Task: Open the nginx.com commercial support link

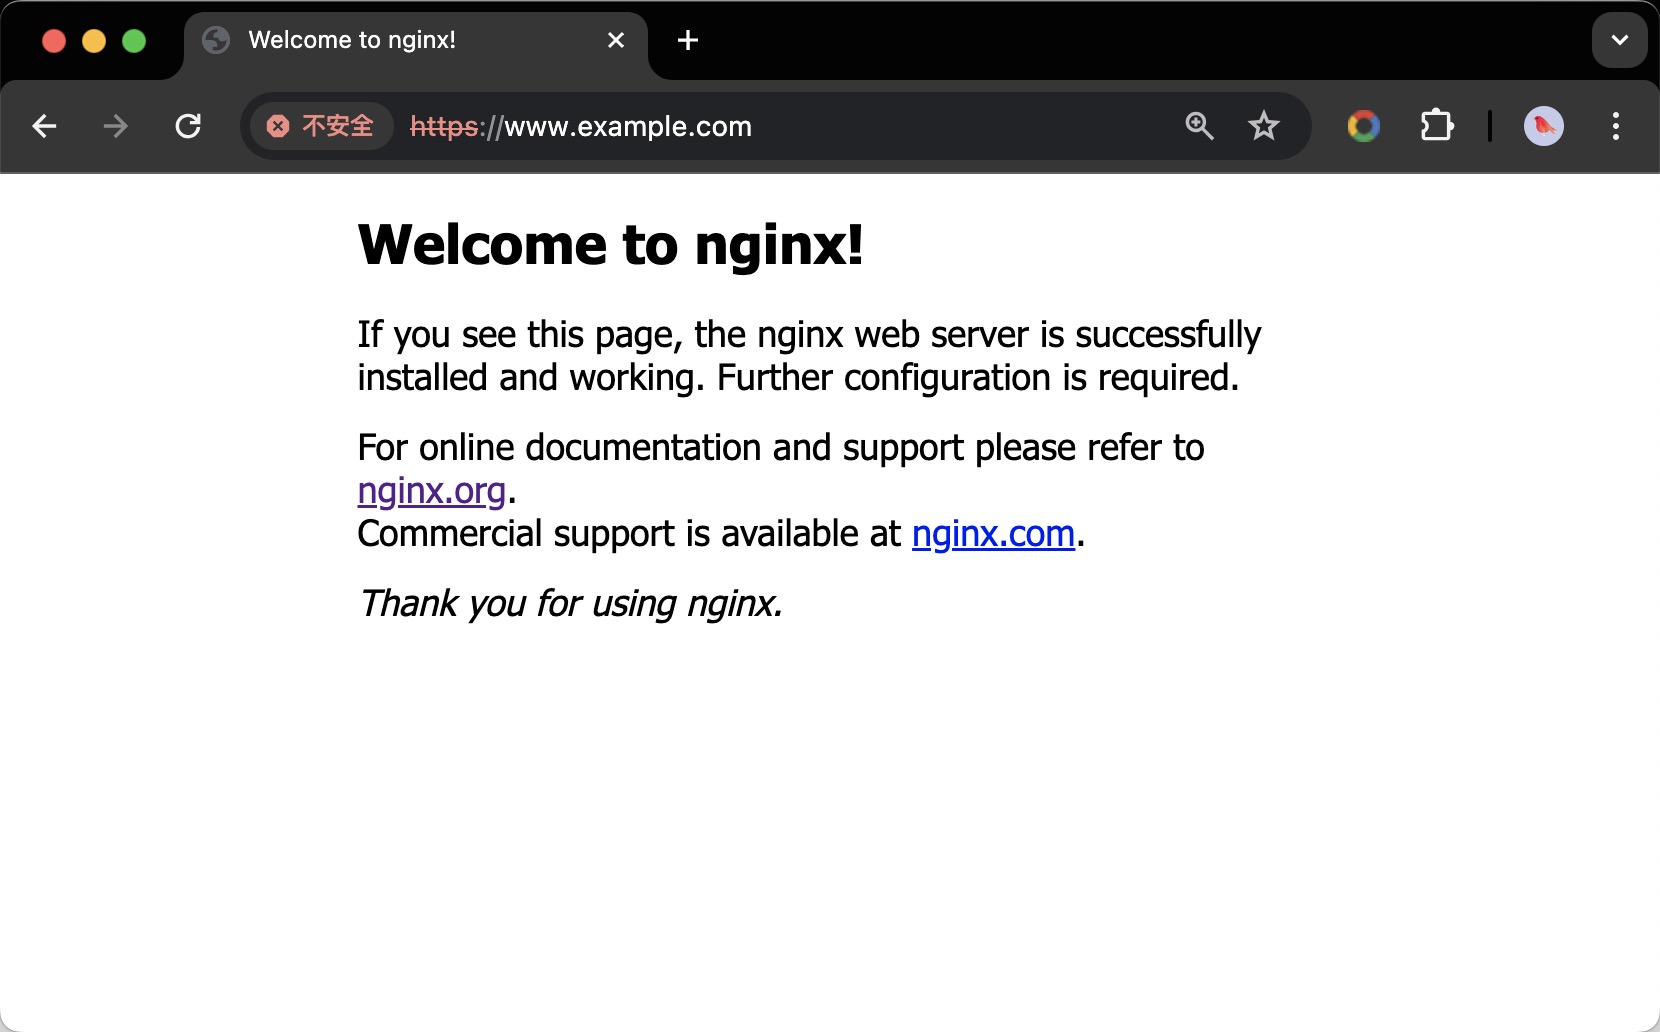Action: [x=993, y=534]
